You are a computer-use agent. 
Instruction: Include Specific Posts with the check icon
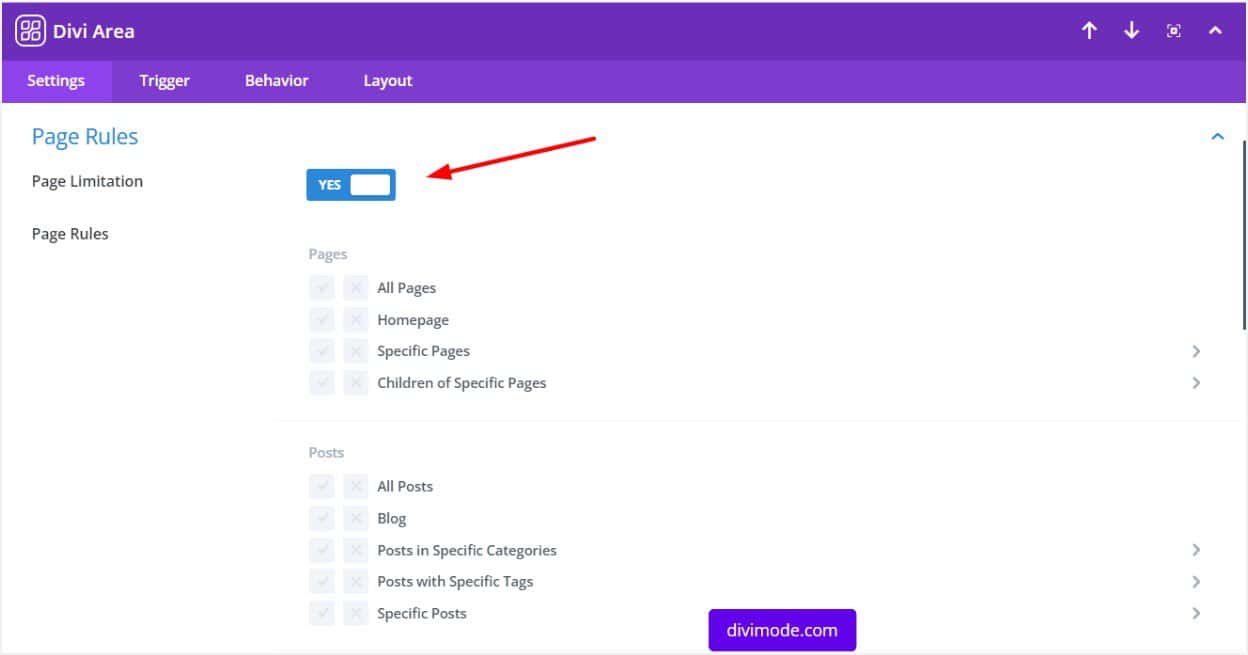tap(322, 613)
